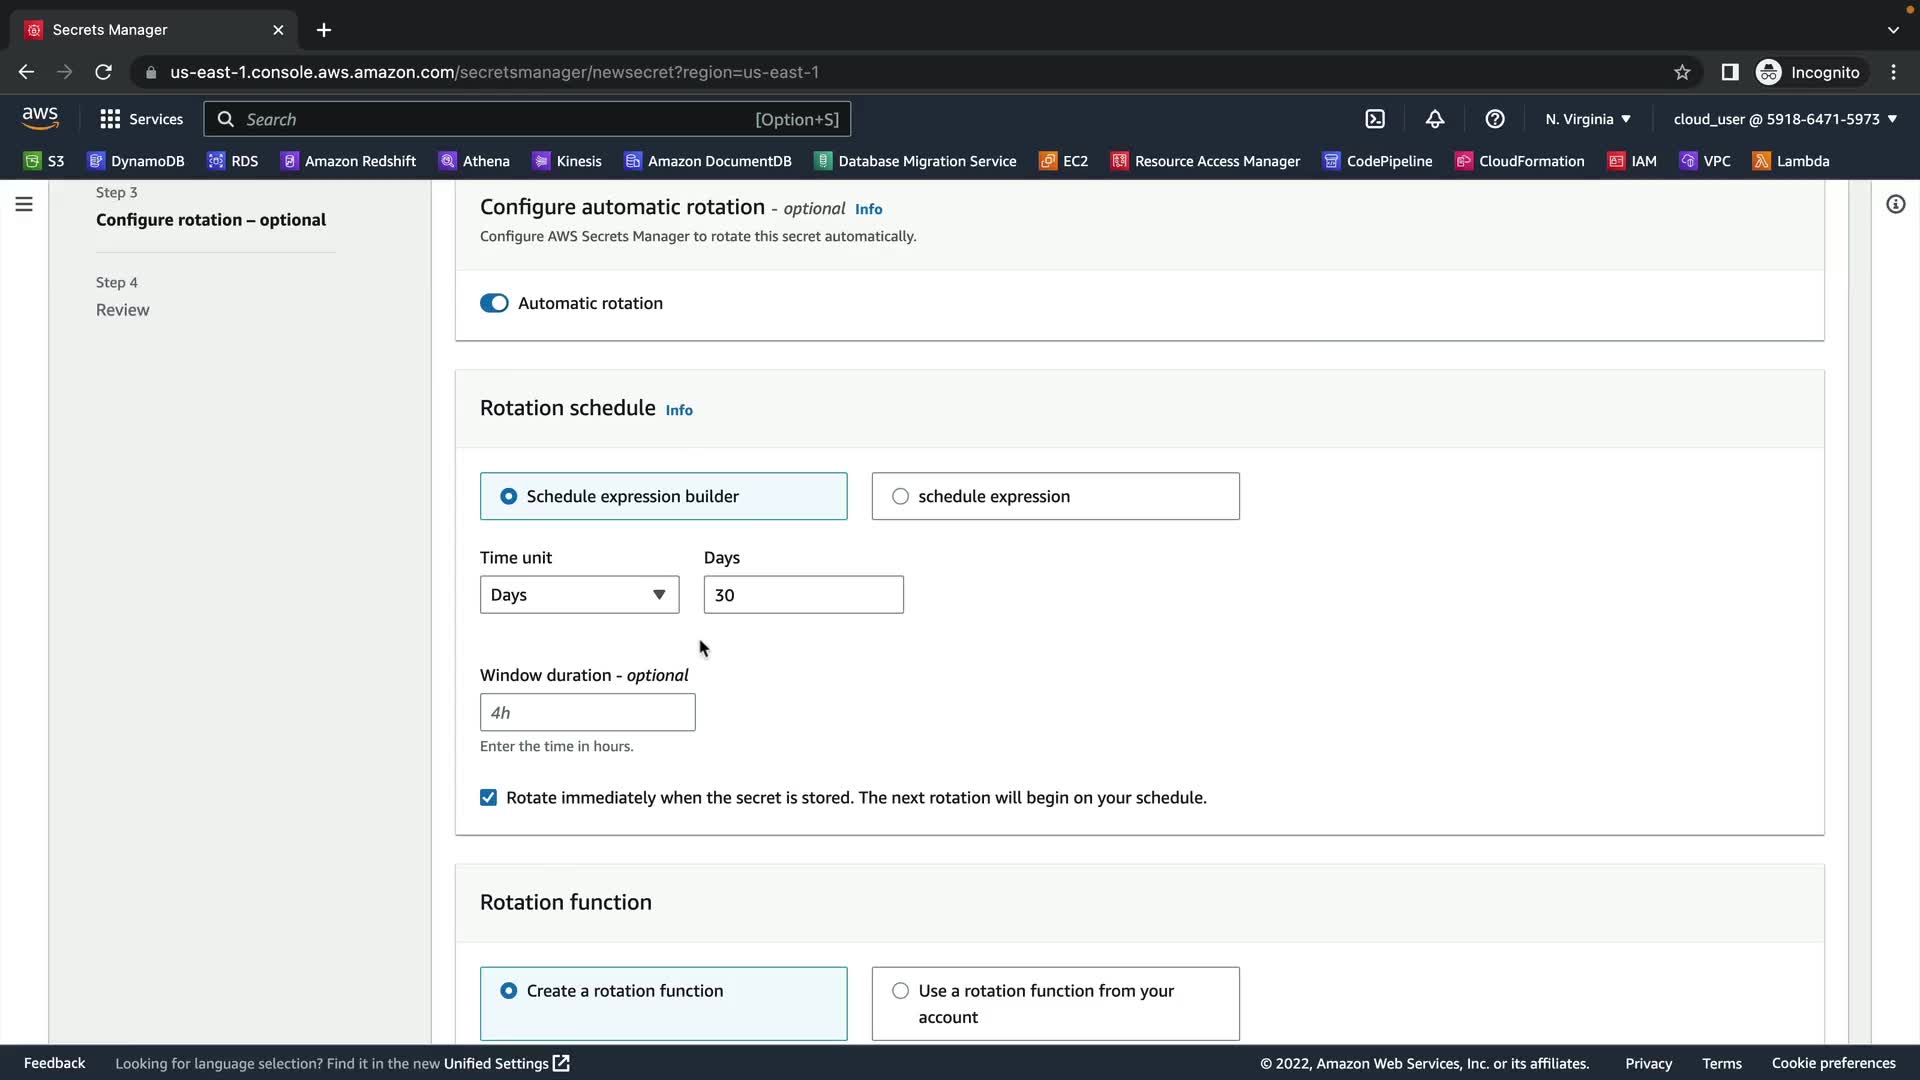Screen dimensions: 1920x1080
Task: Open the cloud_user account menu
Action: click(1784, 119)
